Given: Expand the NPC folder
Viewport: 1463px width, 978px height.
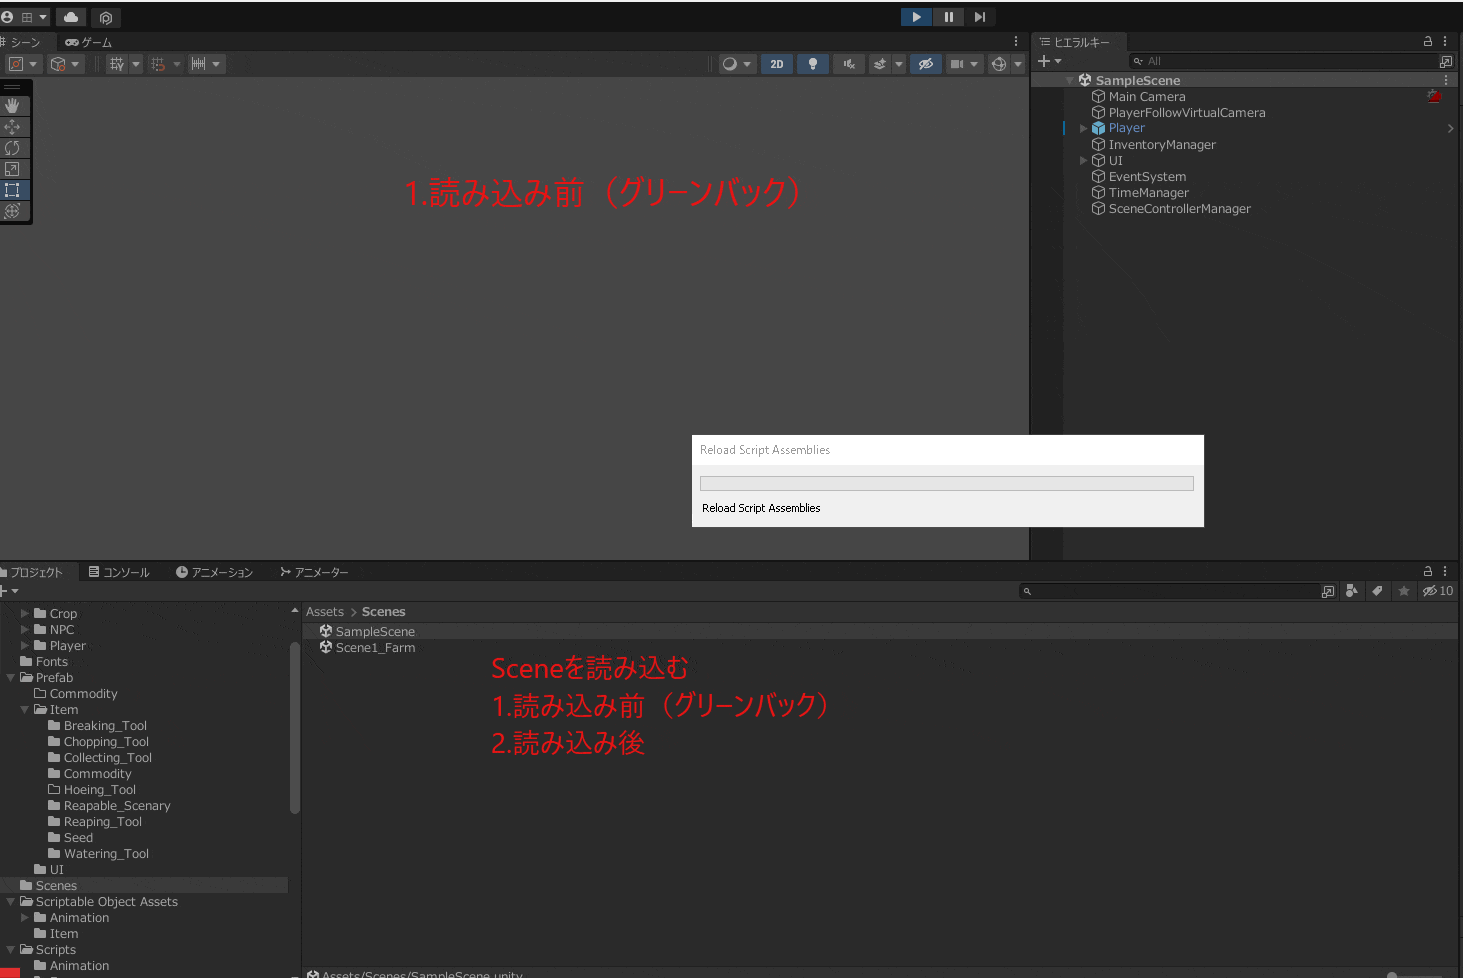Looking at the screenshot, I should tap(25, 629).
